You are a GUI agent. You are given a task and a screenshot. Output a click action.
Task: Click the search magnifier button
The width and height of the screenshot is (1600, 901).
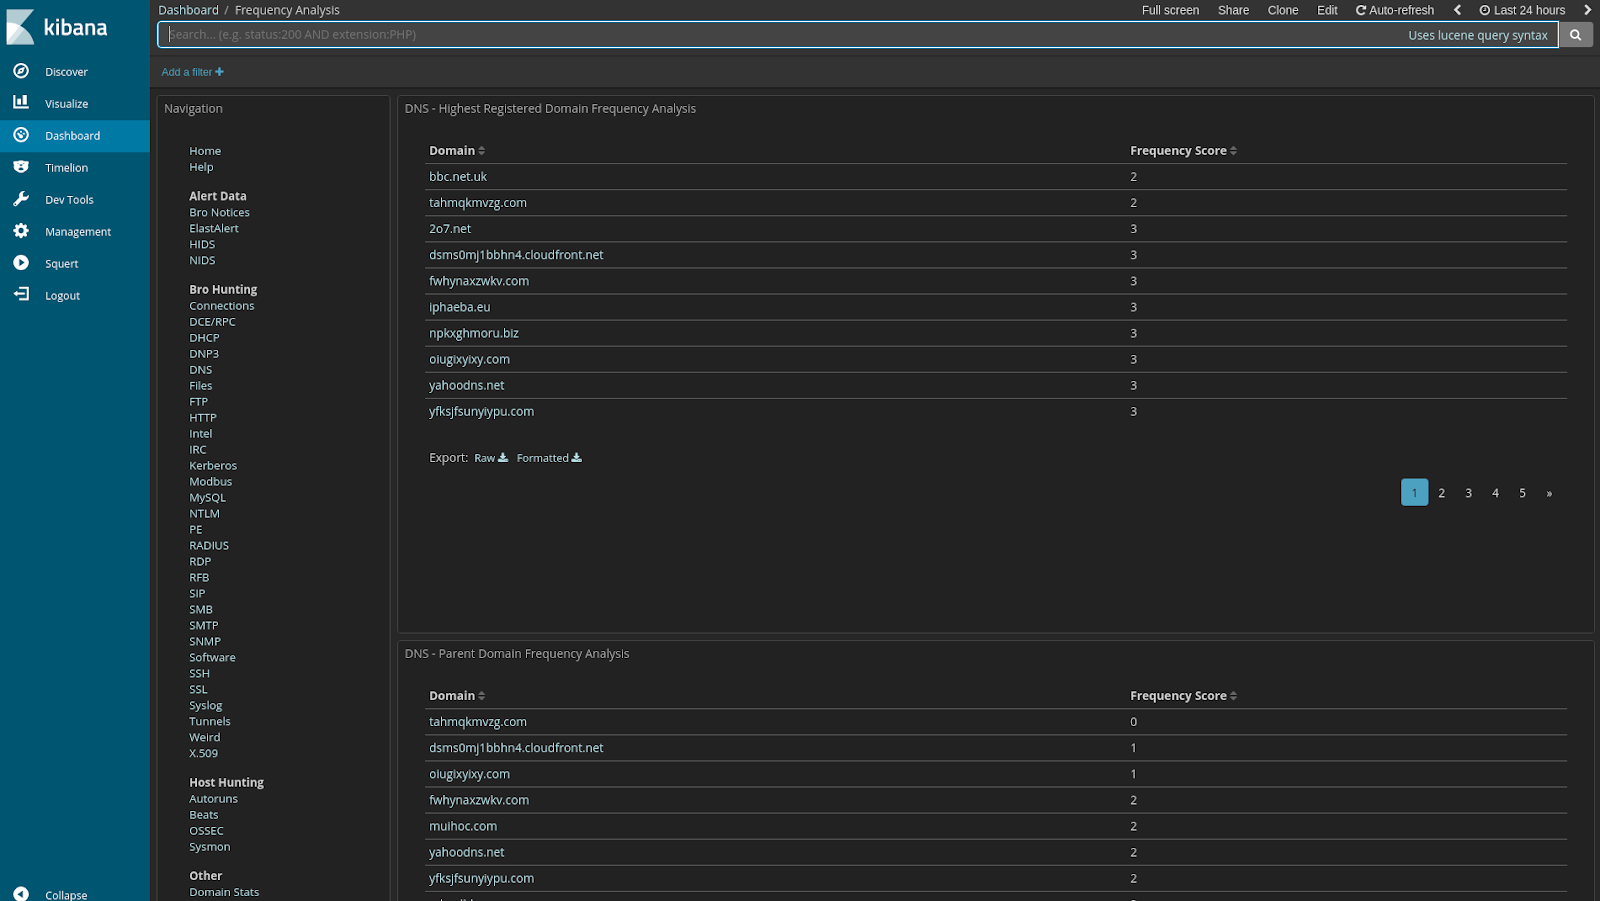tap(1575, 34)
